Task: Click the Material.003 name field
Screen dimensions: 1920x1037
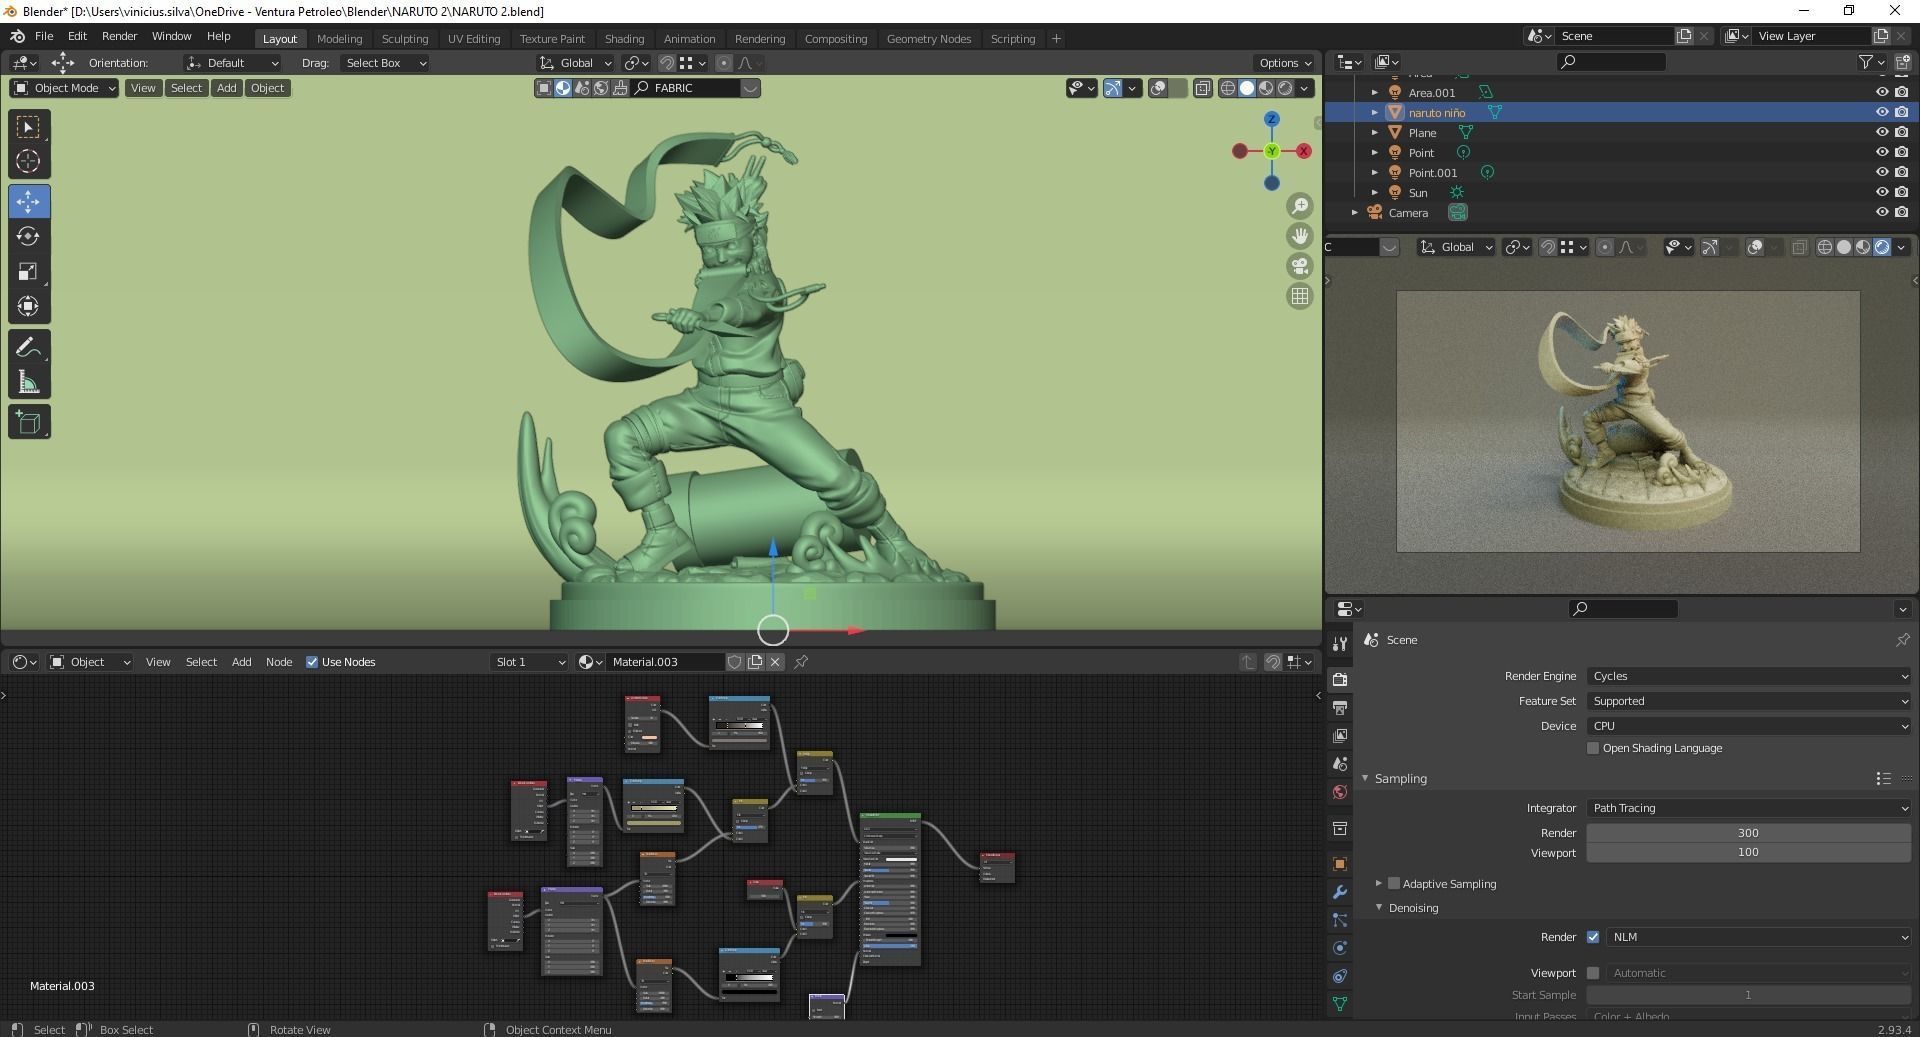Action: pyautogui.click(x=665, y=662)
